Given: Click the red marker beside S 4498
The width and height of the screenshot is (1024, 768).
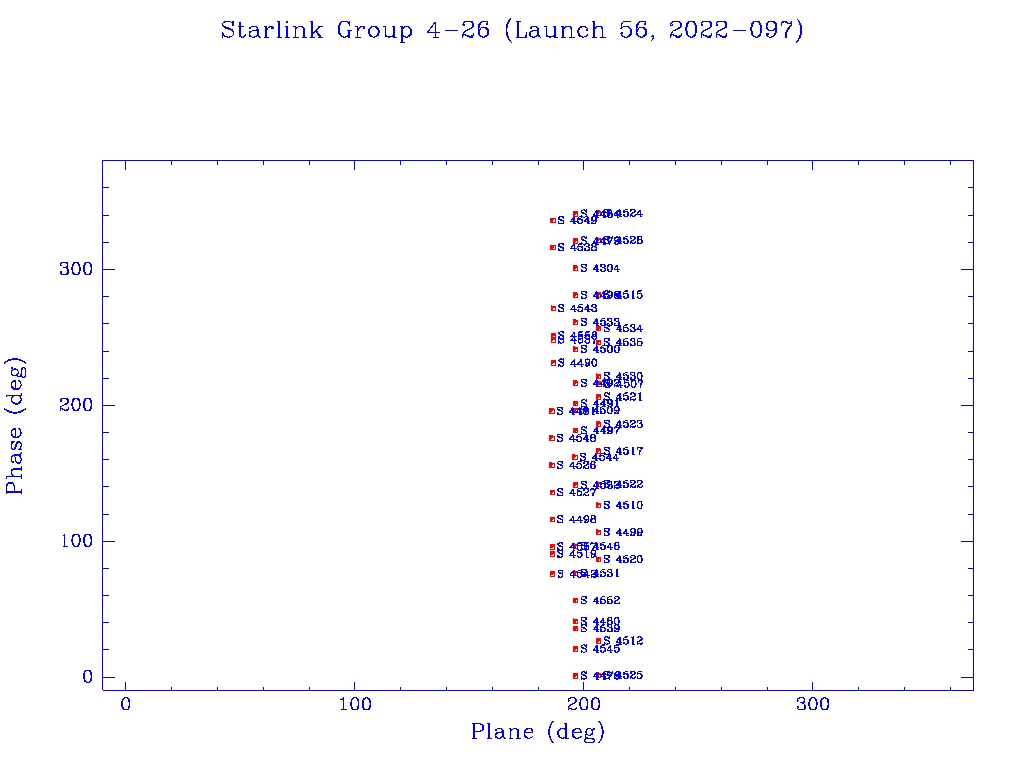Looking at the screenshot, I should pos(552,520).
